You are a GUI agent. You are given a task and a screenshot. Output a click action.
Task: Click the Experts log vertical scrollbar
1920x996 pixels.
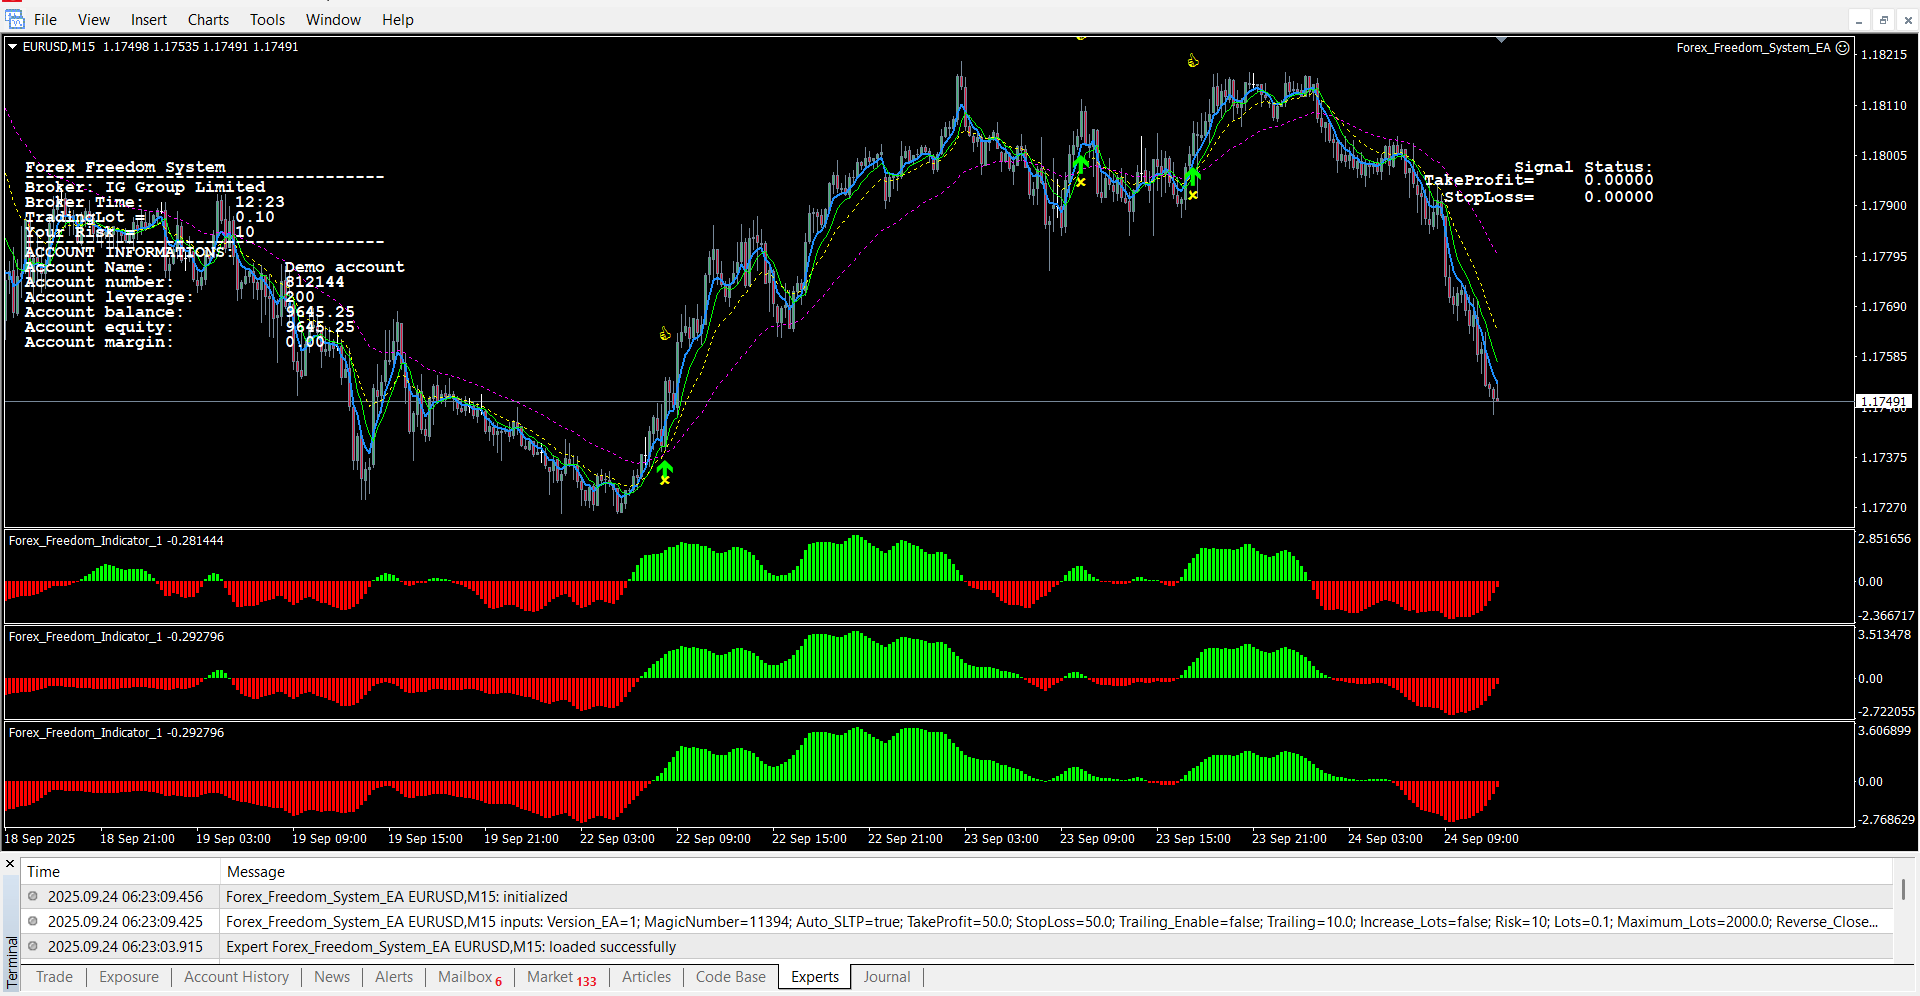[x=1903, y=890]
